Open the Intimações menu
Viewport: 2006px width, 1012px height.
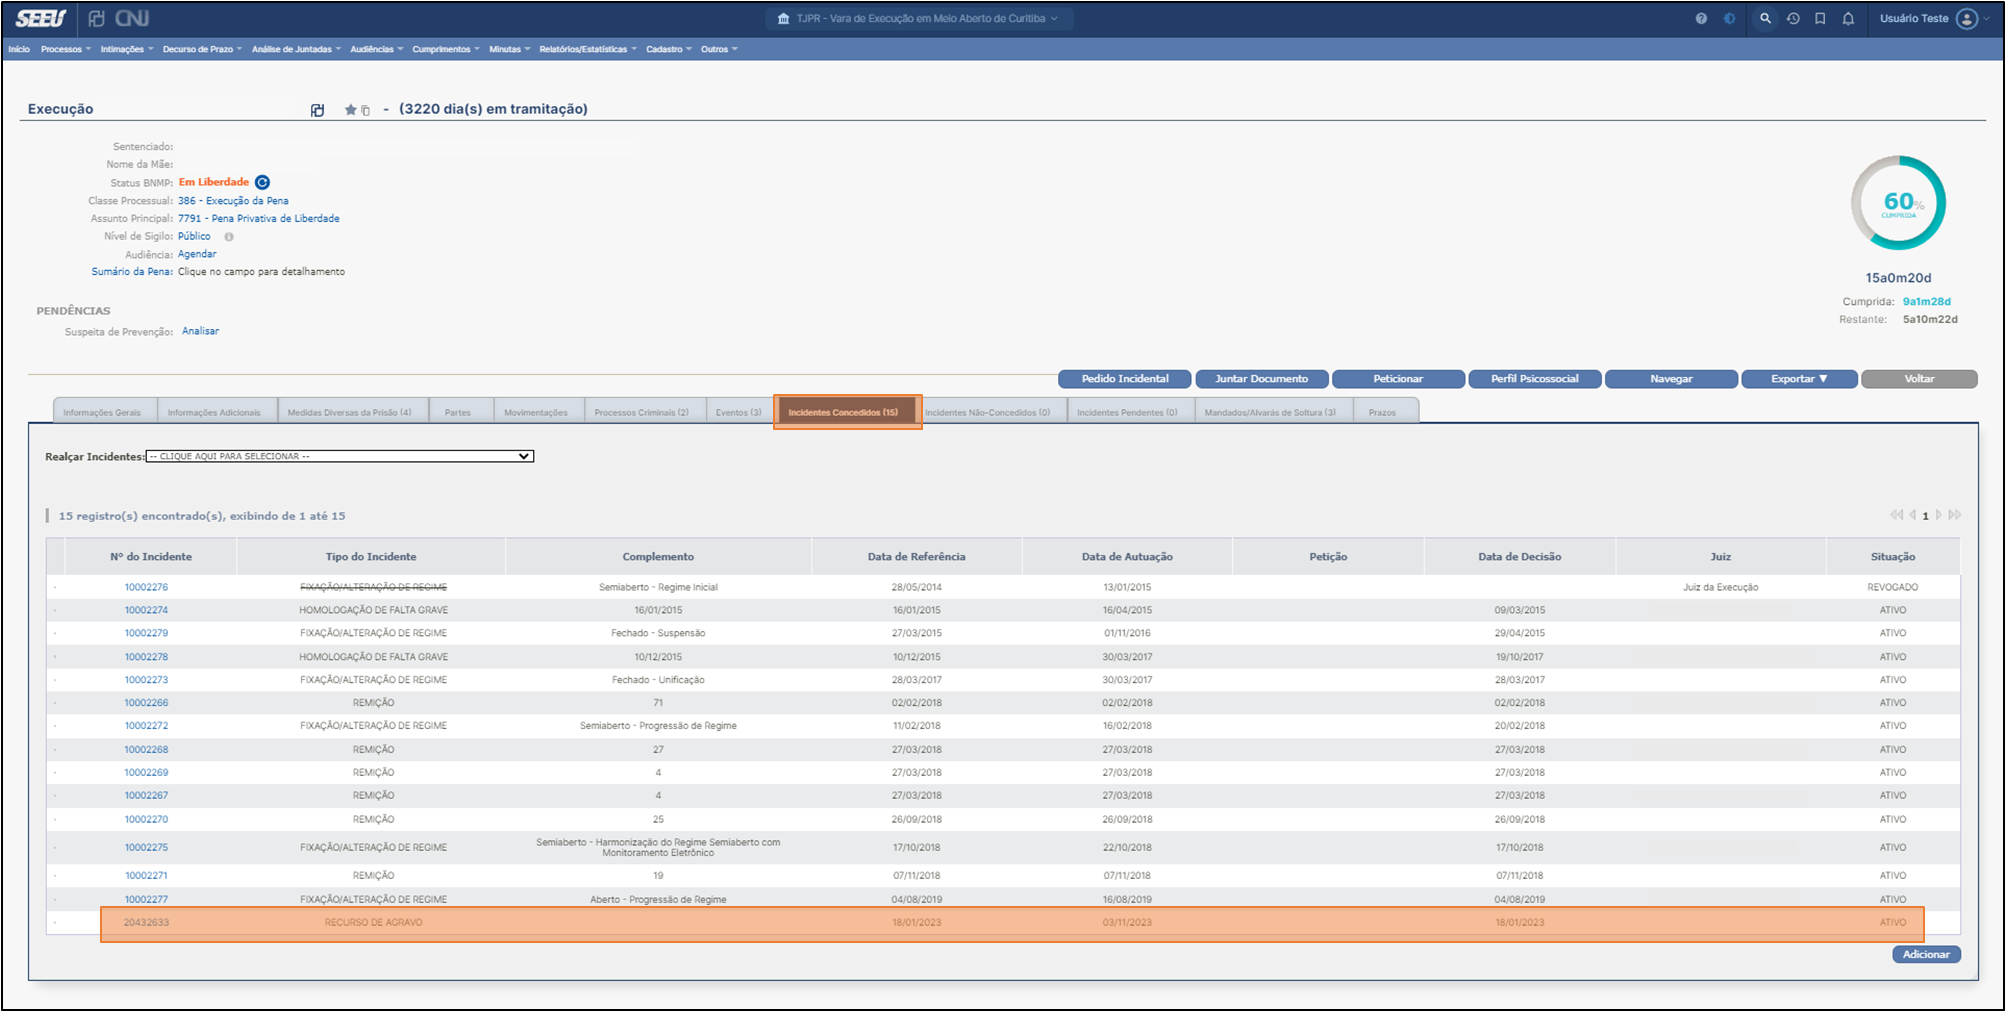pyautogui.click(x=126, y=49)
